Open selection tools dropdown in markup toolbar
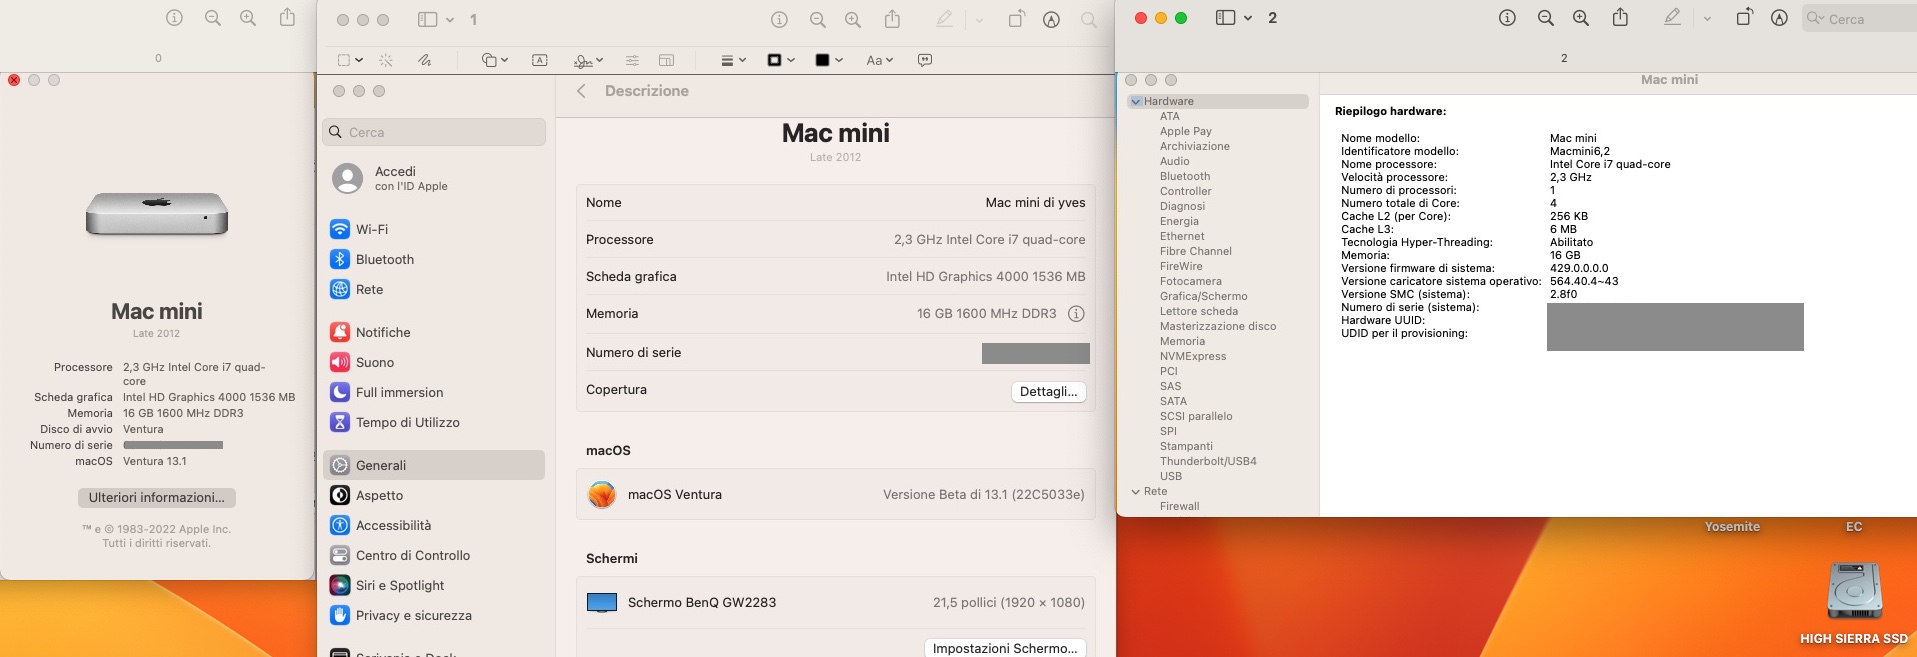1917x657 pixels. pyautogui.click(x=350, y=60)
